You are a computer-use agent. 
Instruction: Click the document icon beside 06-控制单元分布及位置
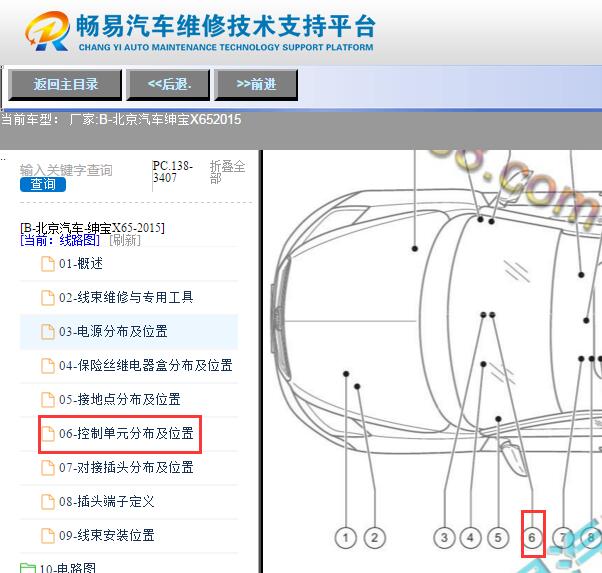[x=48, y=434]
